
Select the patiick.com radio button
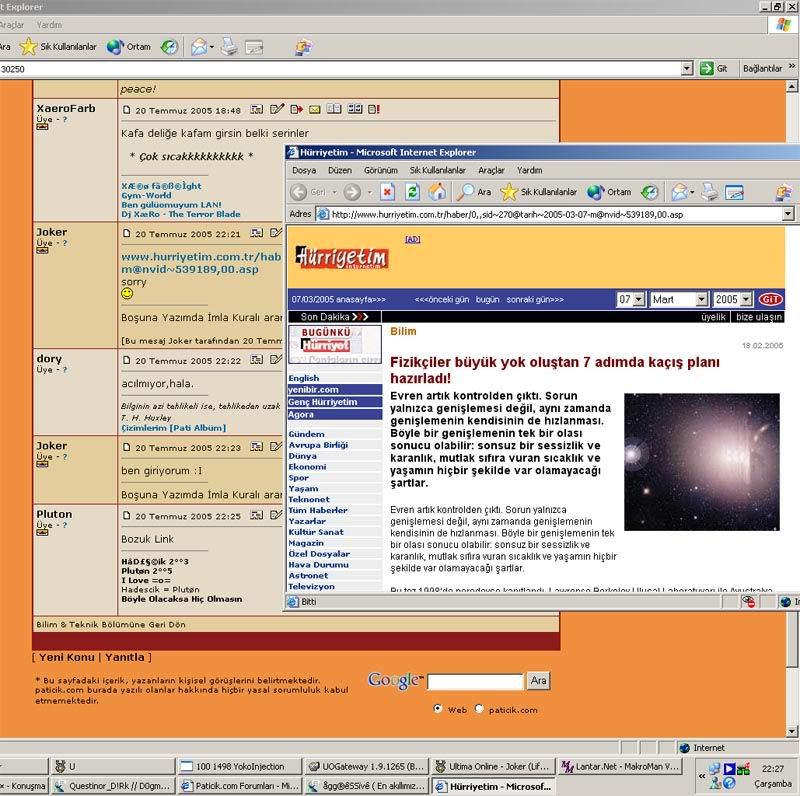pyautogui.click(x=480, y=709)
